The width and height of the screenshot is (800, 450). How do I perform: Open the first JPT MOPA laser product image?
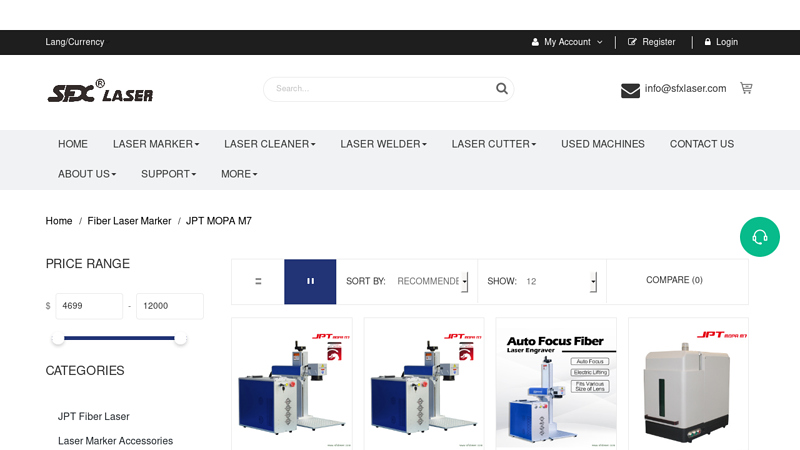pos(292,384)
